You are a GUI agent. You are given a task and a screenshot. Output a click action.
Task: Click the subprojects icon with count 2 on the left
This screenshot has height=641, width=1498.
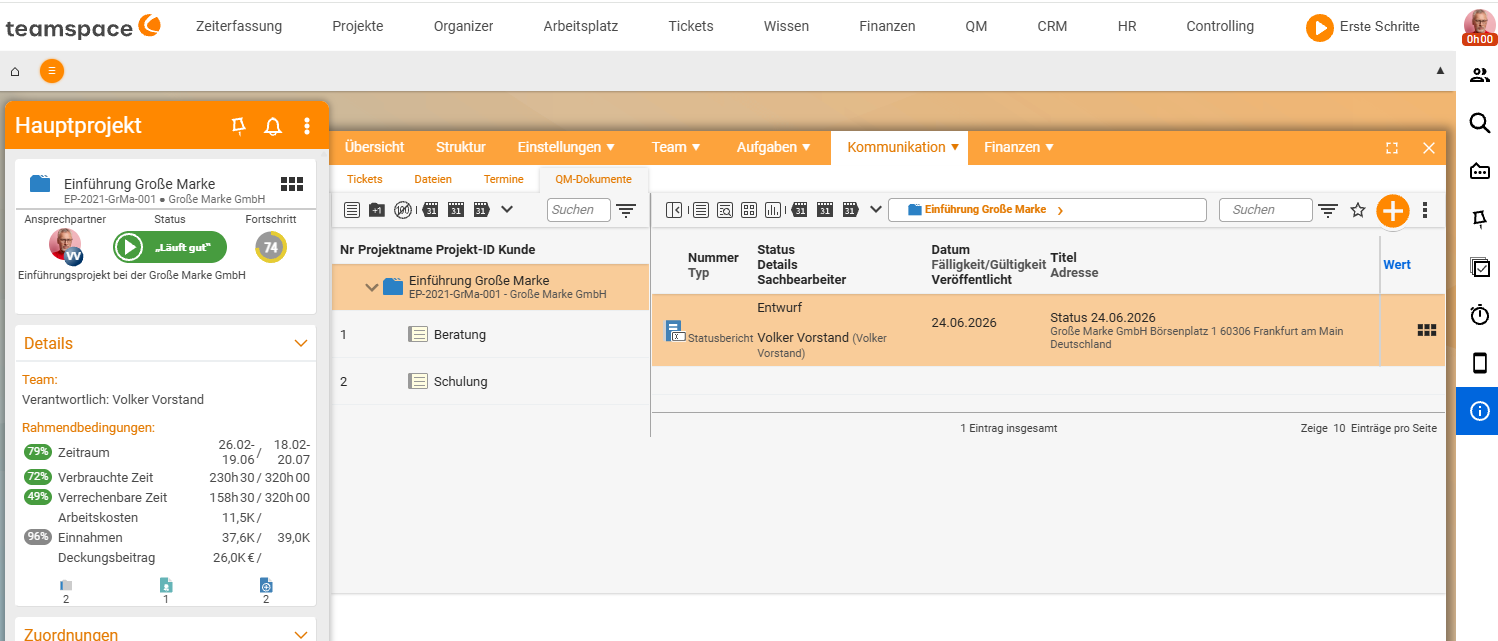pos(66,585)
